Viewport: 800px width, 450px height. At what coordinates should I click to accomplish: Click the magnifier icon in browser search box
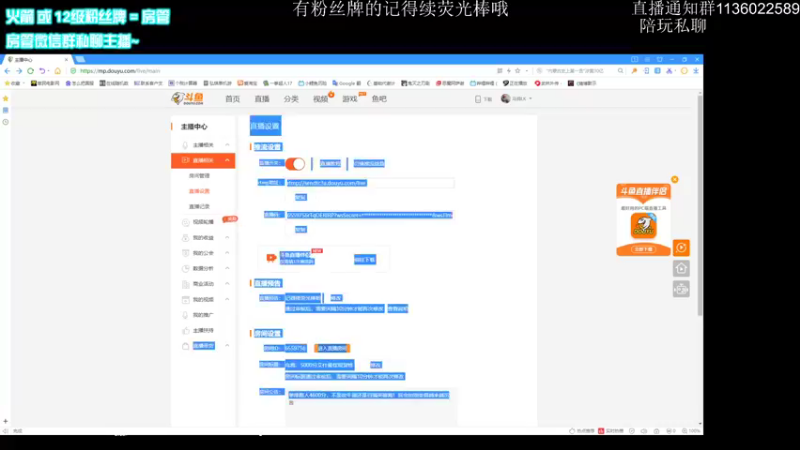(x=620, y=71)
